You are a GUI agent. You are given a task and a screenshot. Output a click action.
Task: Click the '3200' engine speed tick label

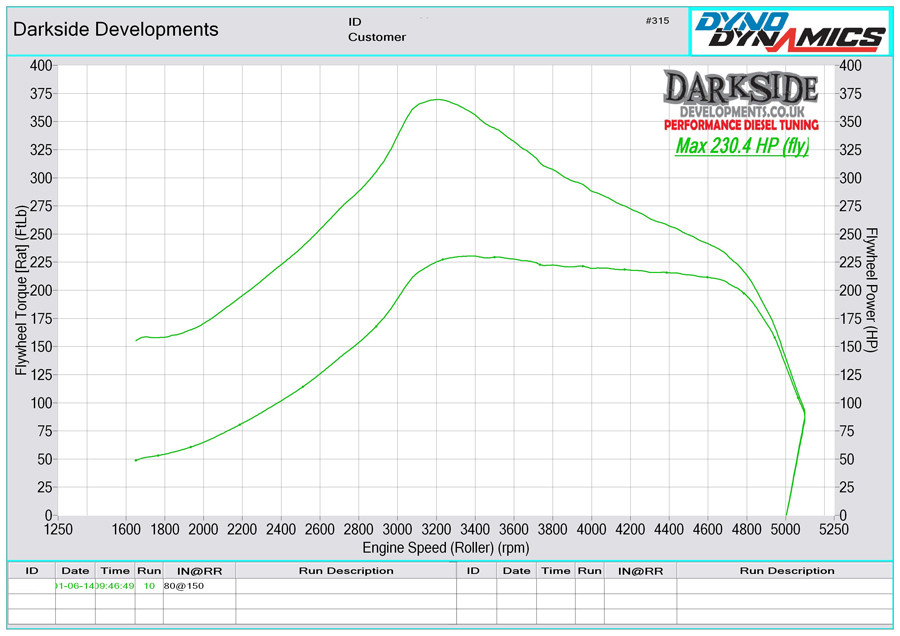click(x=436, y=529)
